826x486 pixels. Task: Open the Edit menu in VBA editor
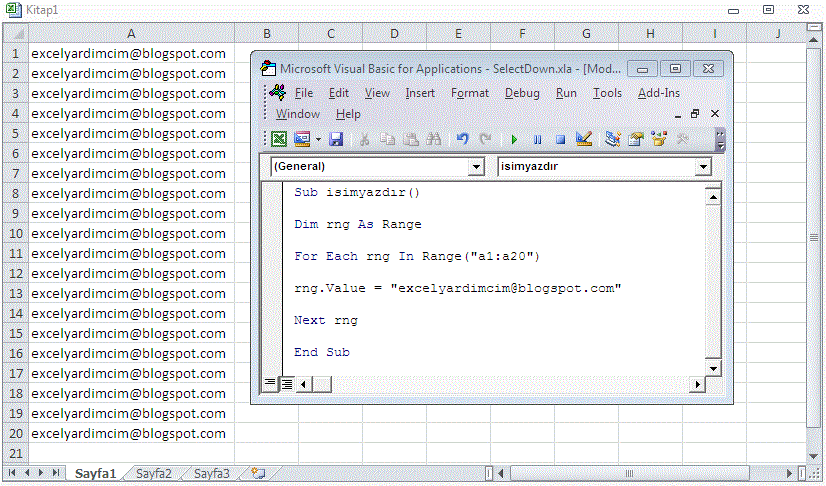[339, 93]
